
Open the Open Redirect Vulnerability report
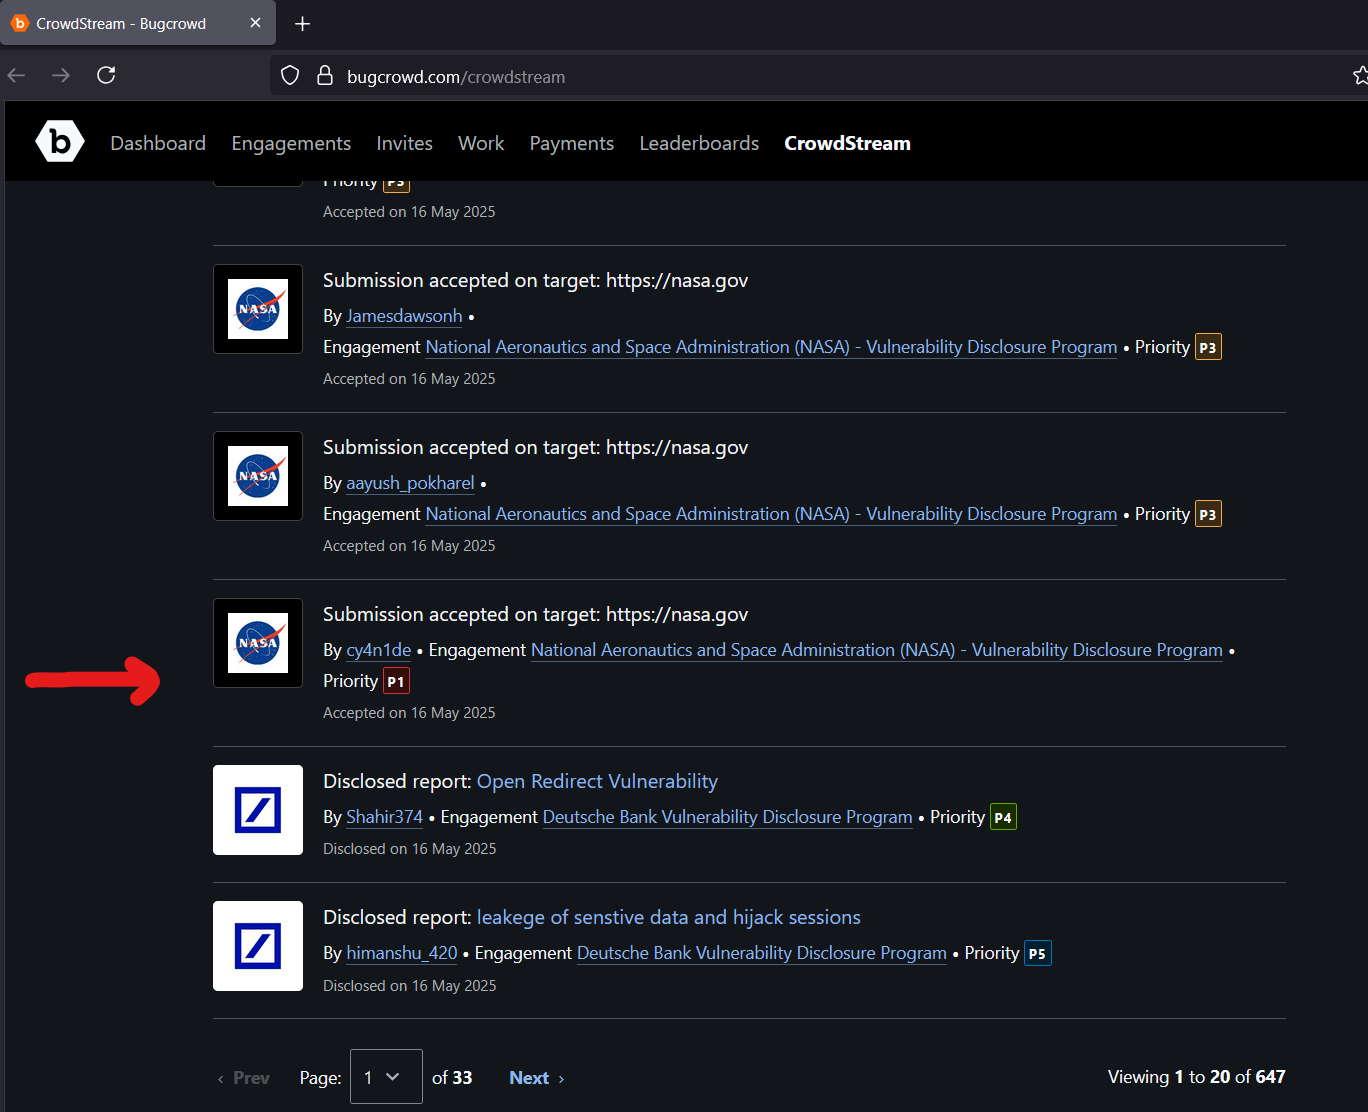click(597, 781)
